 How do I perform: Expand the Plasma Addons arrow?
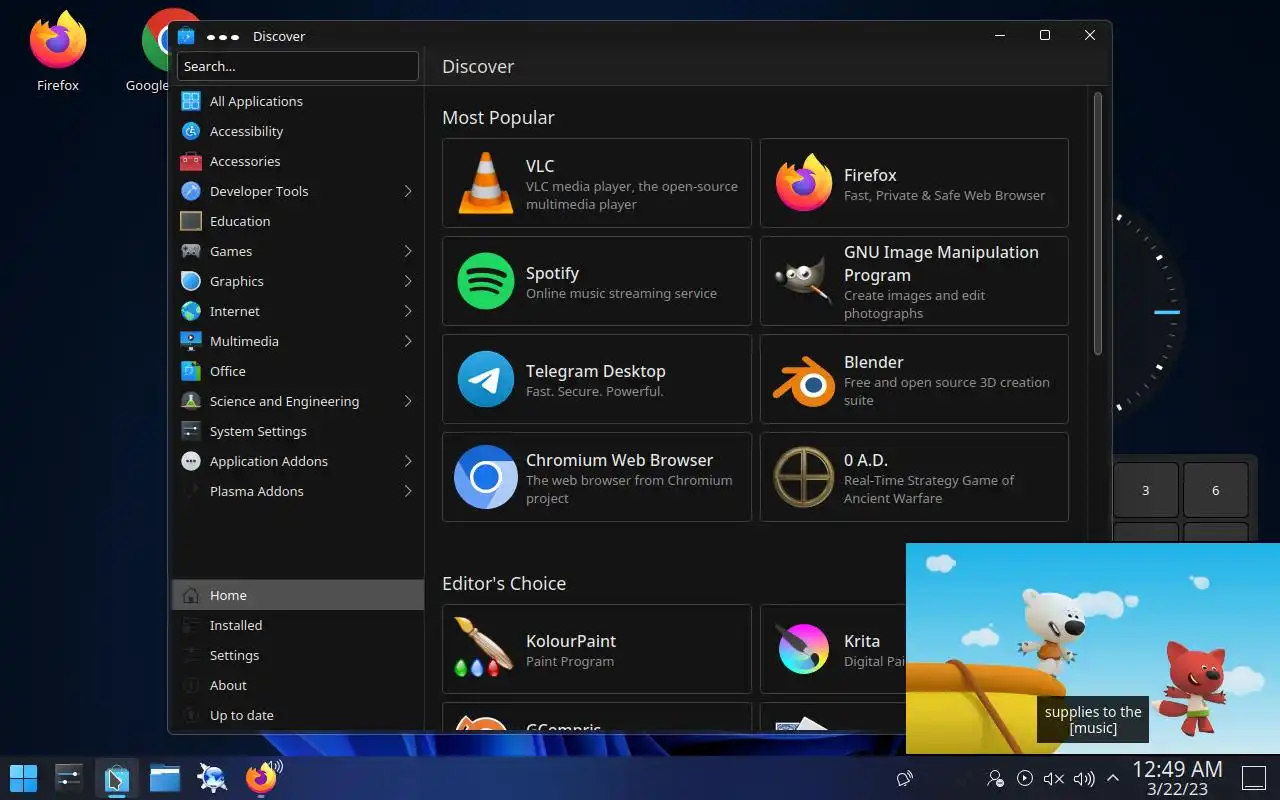(408, 491)
